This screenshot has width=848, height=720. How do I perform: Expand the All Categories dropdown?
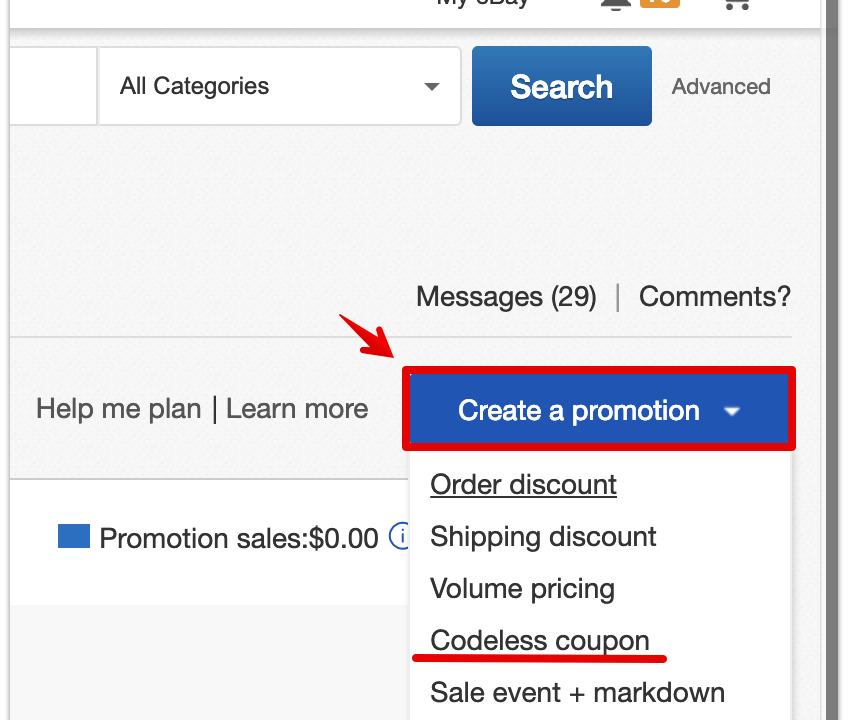pyautogui.click(x=280, y=86)
